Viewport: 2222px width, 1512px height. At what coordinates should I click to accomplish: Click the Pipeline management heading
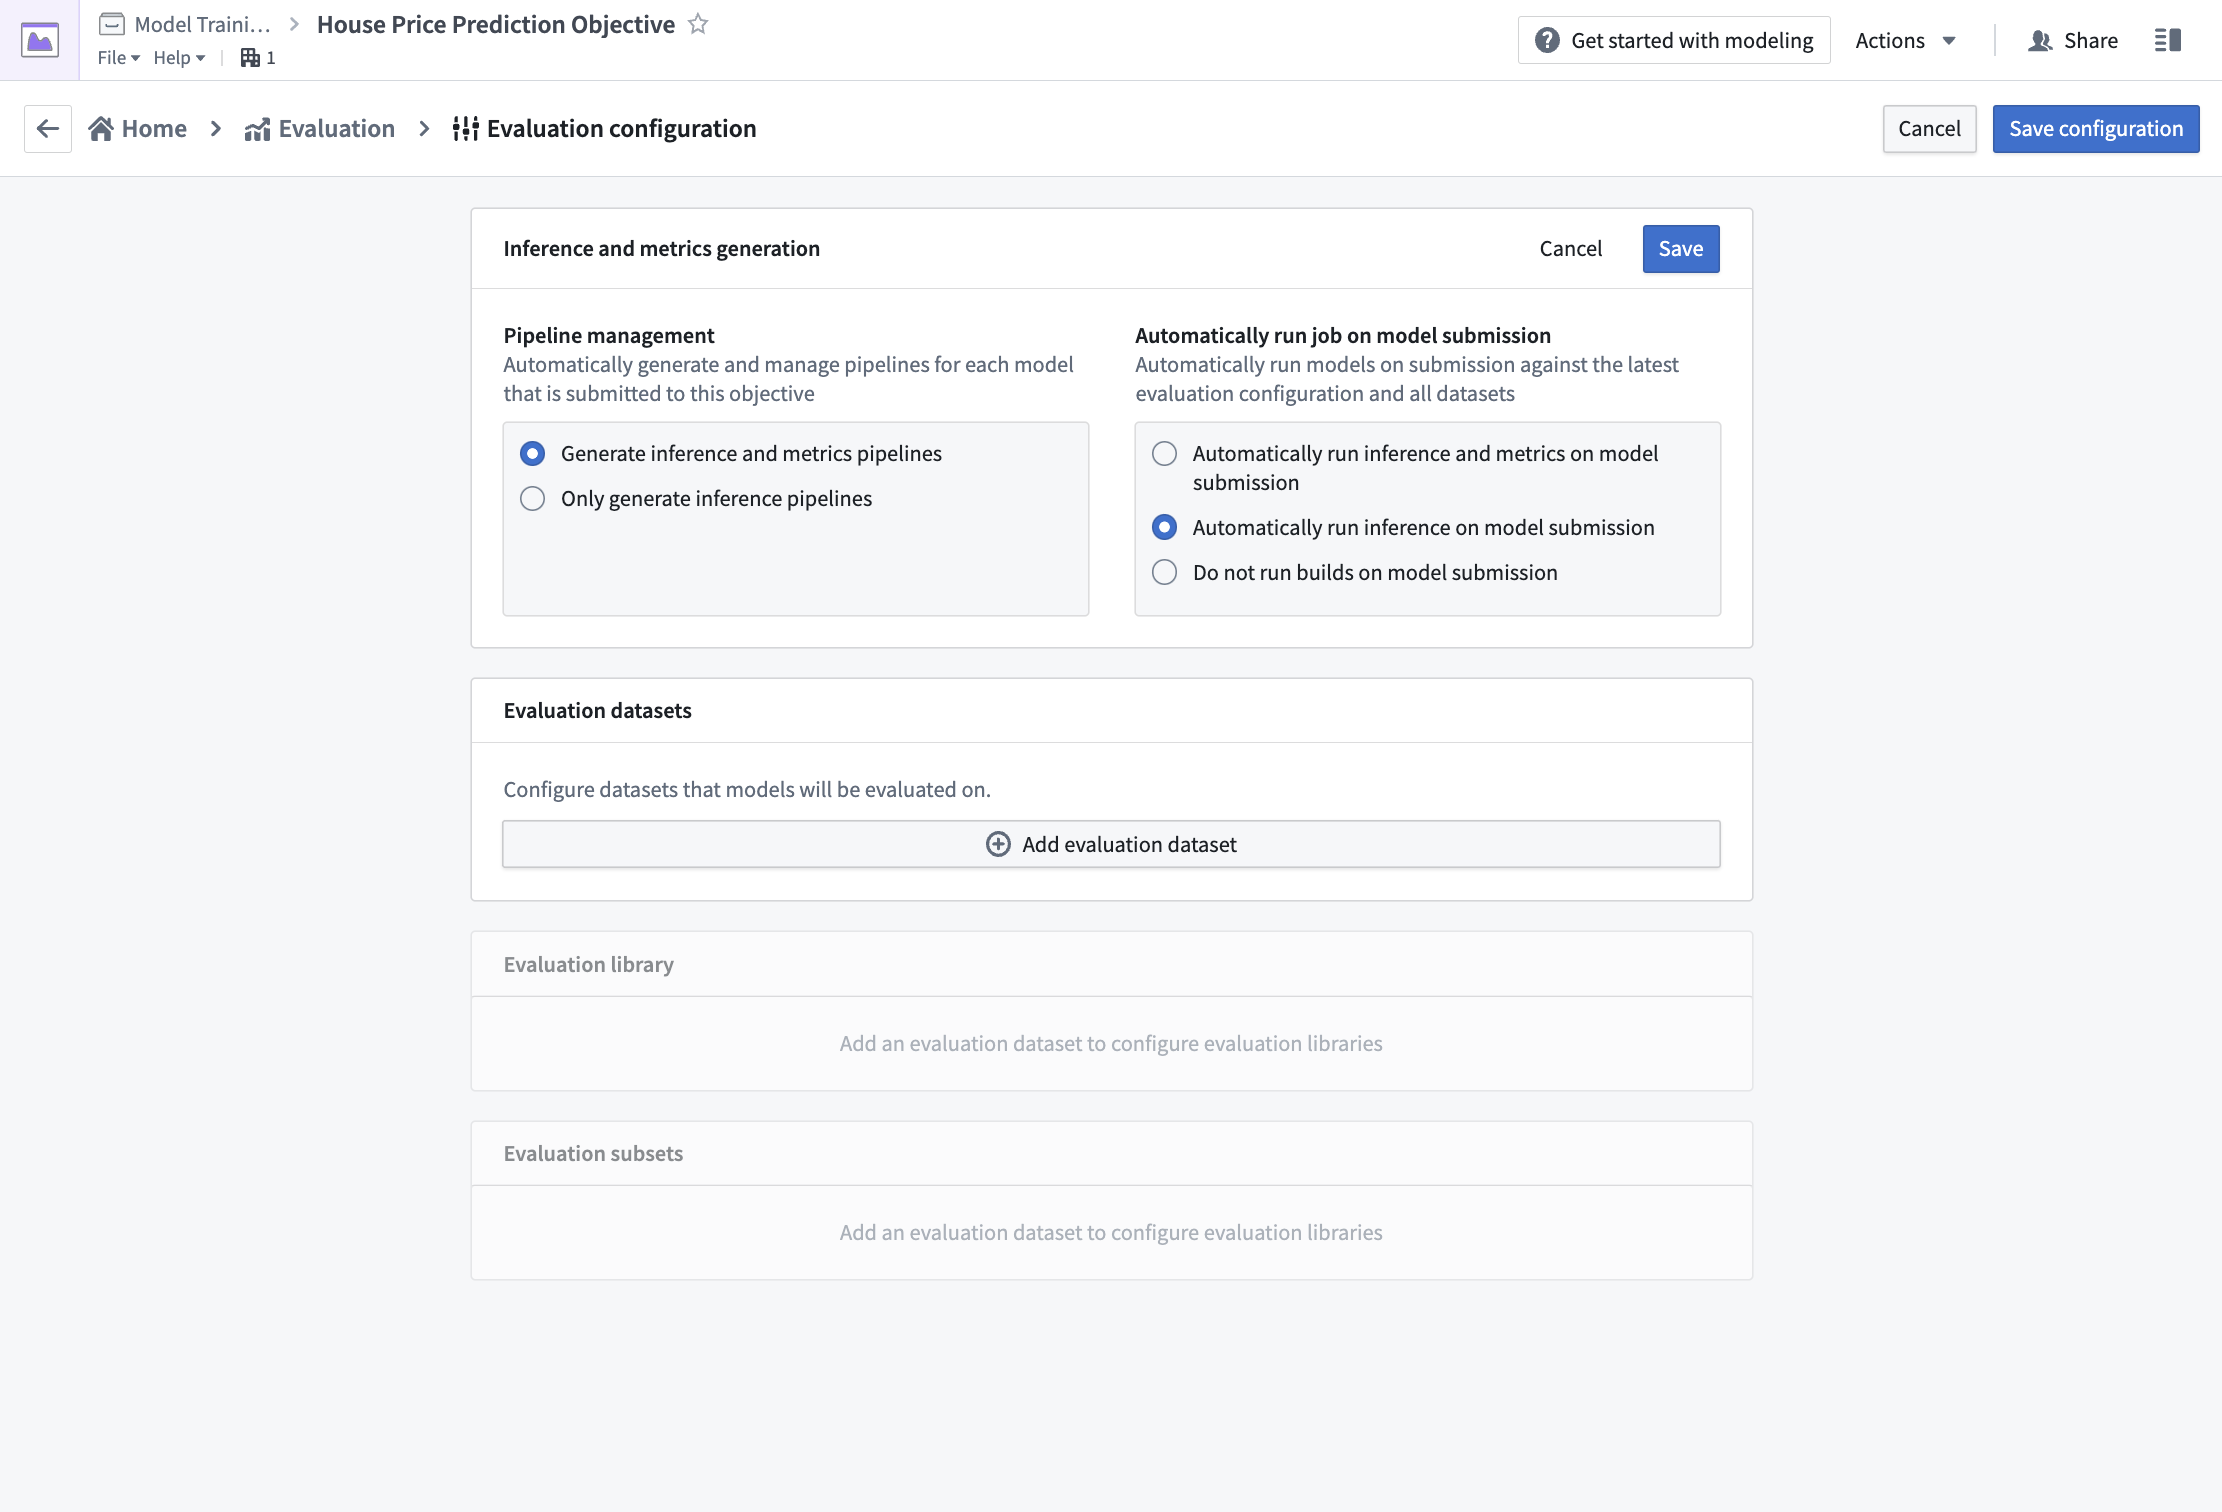(609, 335)
